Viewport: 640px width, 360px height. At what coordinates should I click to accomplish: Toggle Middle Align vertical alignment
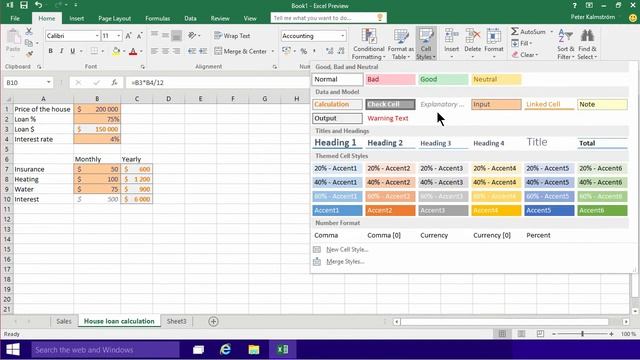point(165,36)
